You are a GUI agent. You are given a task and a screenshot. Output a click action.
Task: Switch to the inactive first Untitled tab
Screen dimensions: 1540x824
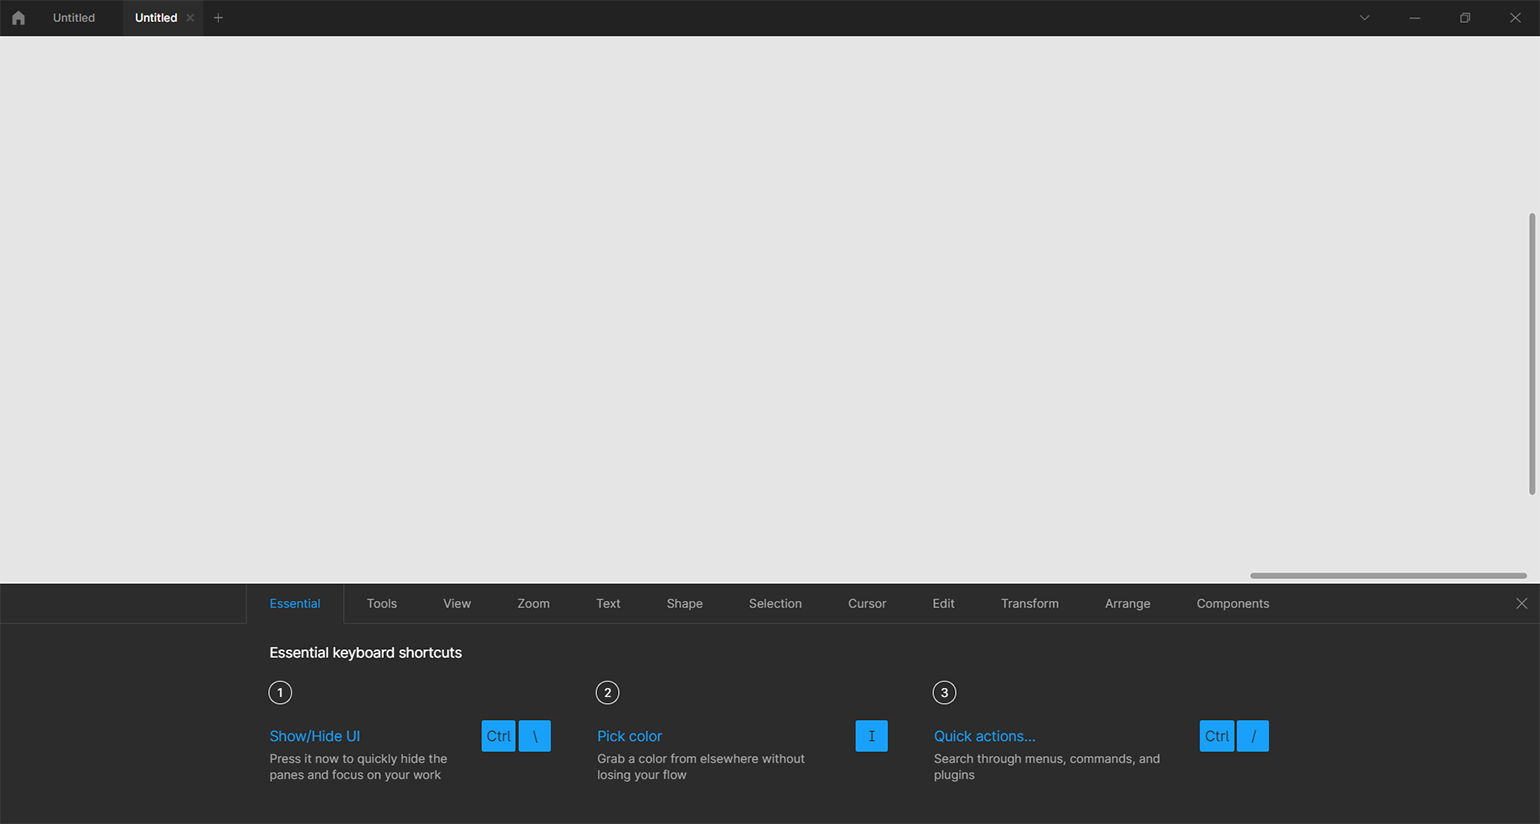(x=74, y=18)
